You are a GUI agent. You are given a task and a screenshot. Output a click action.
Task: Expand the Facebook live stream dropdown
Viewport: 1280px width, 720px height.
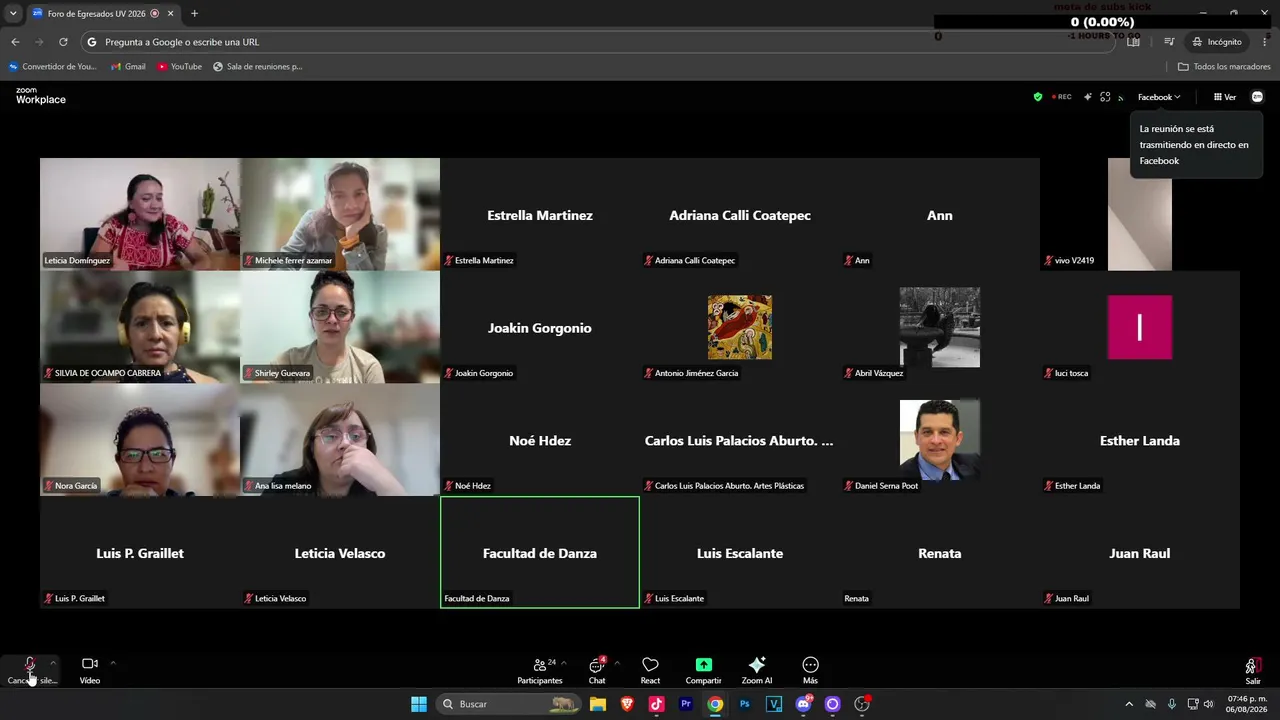(x=1159, y=97)
